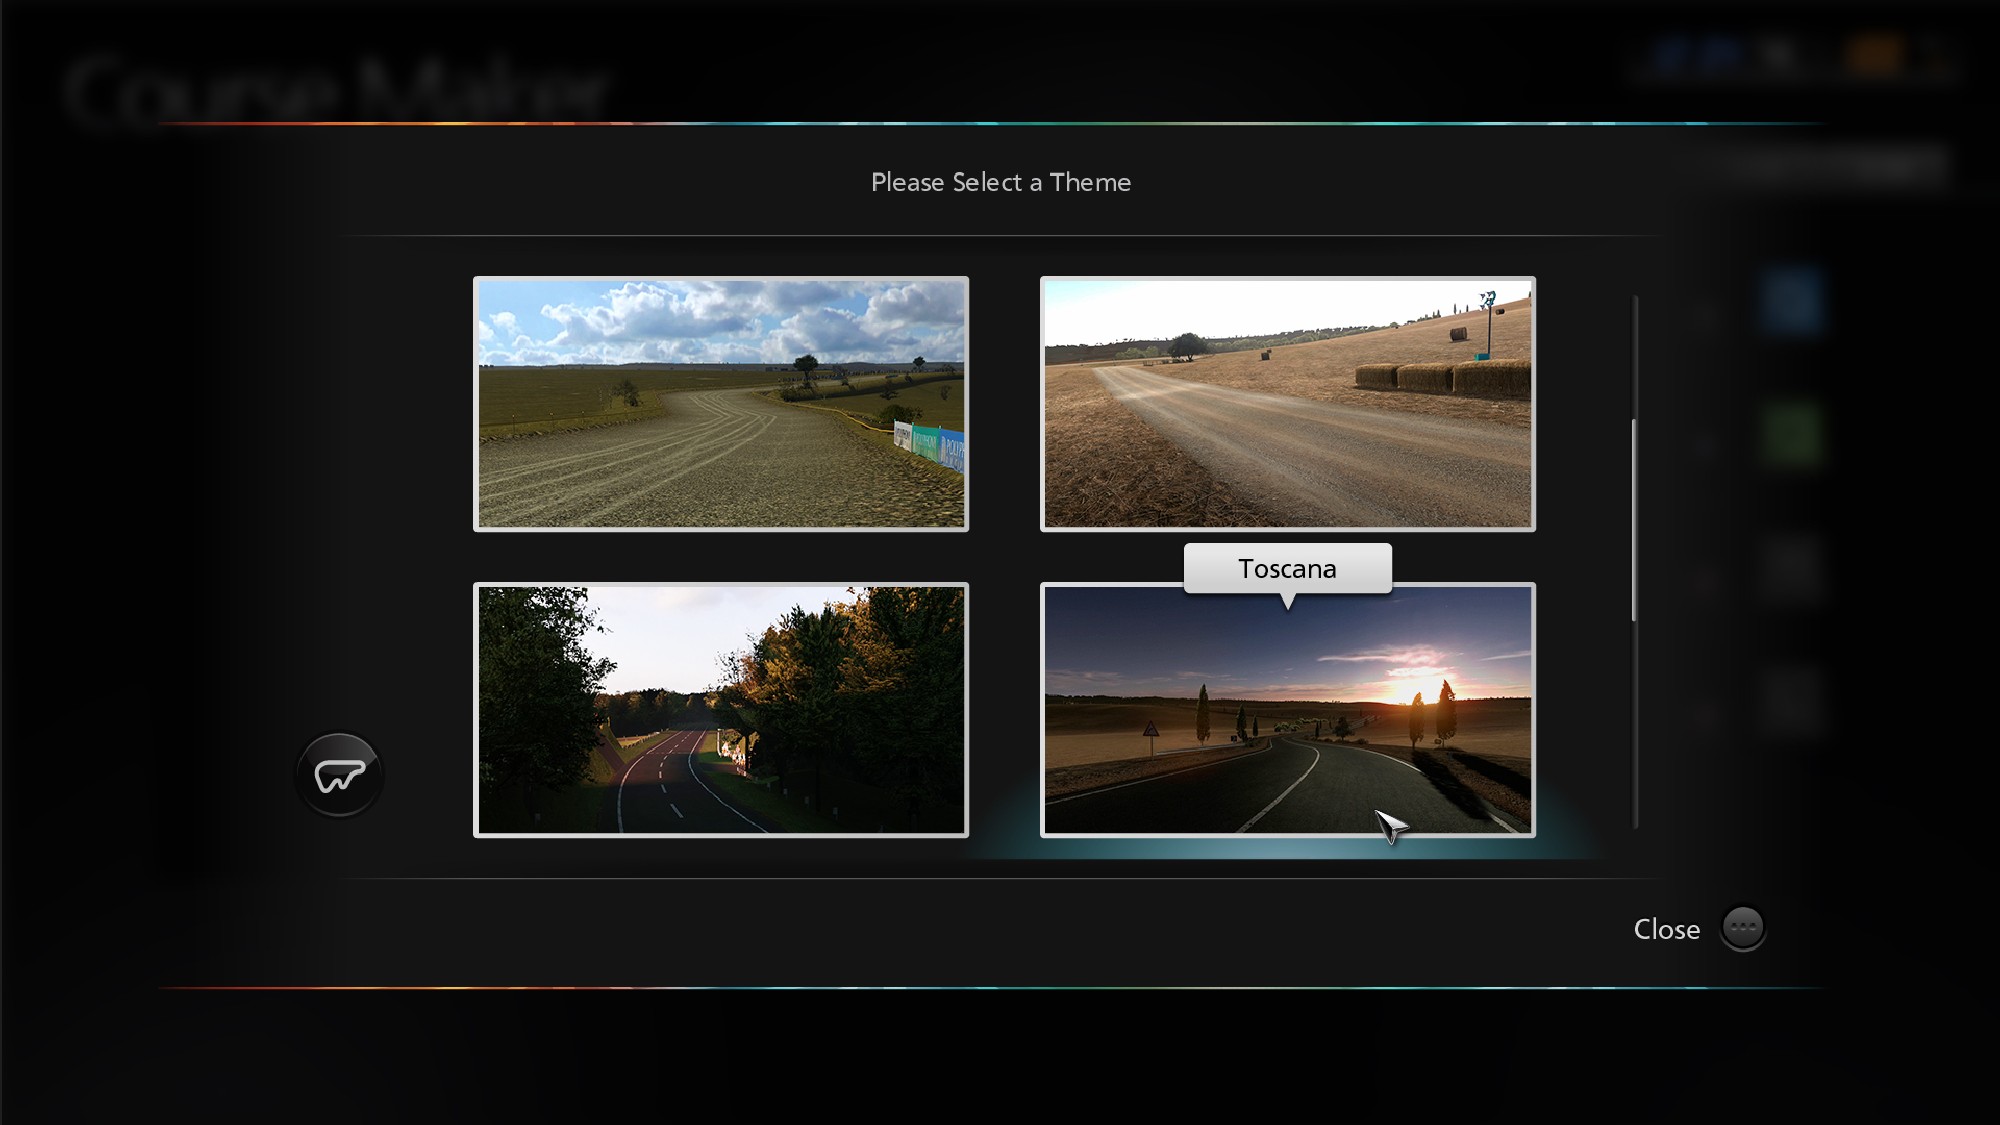Click the blurred text bar at right
2000x1125 pixels.
[x=1838, y=163]
